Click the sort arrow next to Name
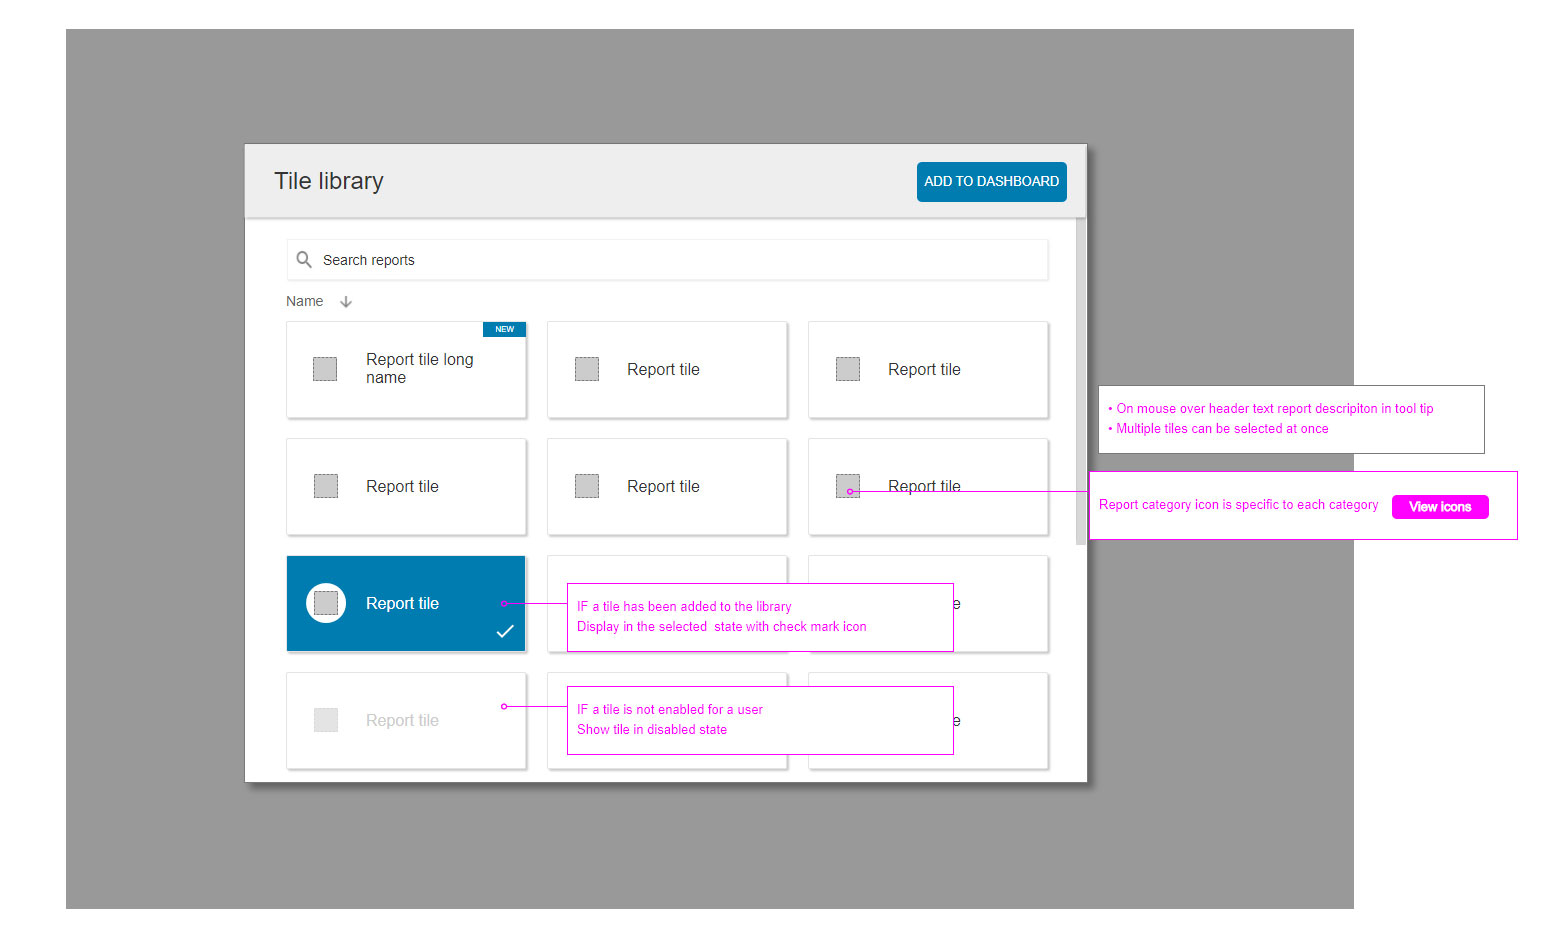The width and height of the screenshot is (1546, 950). [x=346, y=302]
